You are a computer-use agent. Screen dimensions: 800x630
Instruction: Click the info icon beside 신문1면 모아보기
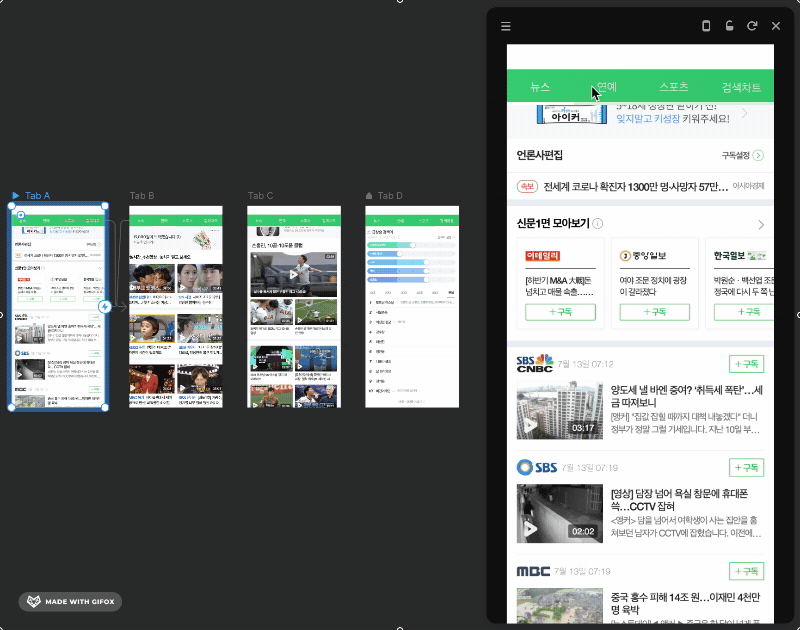(597, 223)
